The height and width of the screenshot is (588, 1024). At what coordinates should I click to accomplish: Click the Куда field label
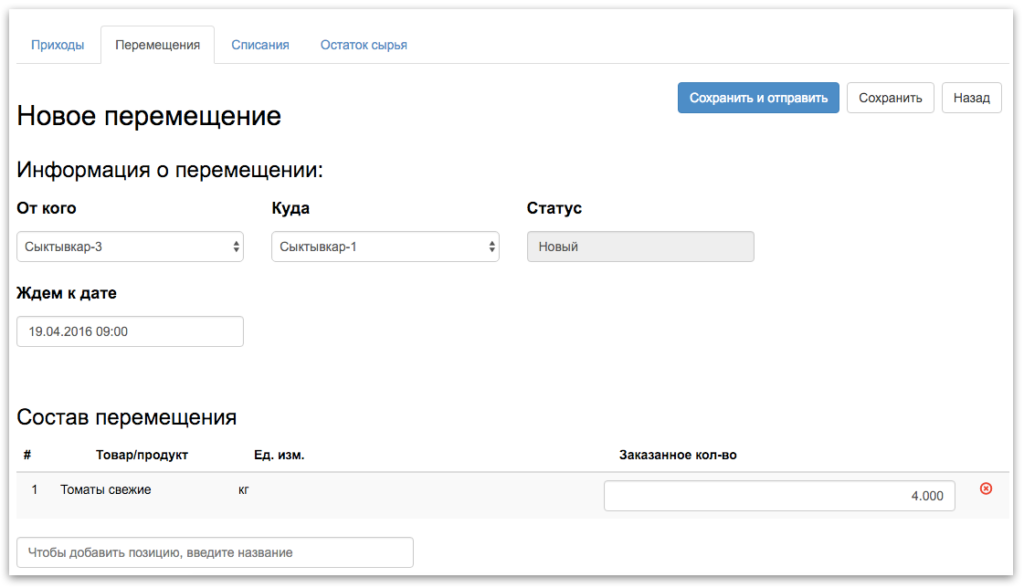291,208
